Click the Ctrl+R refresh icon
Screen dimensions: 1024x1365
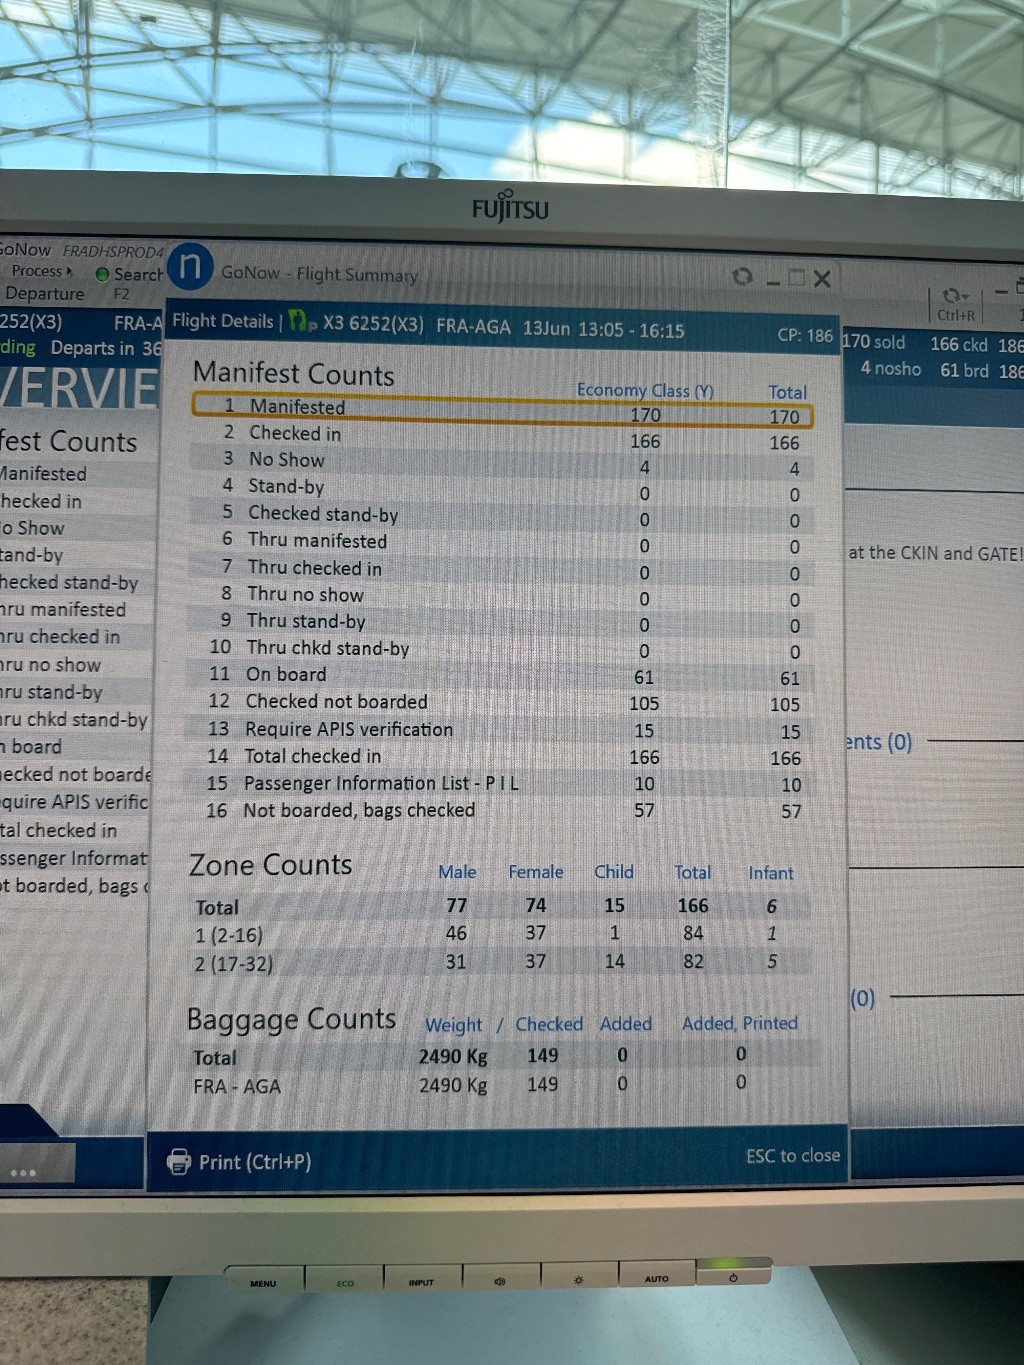[x=955, y=297]
